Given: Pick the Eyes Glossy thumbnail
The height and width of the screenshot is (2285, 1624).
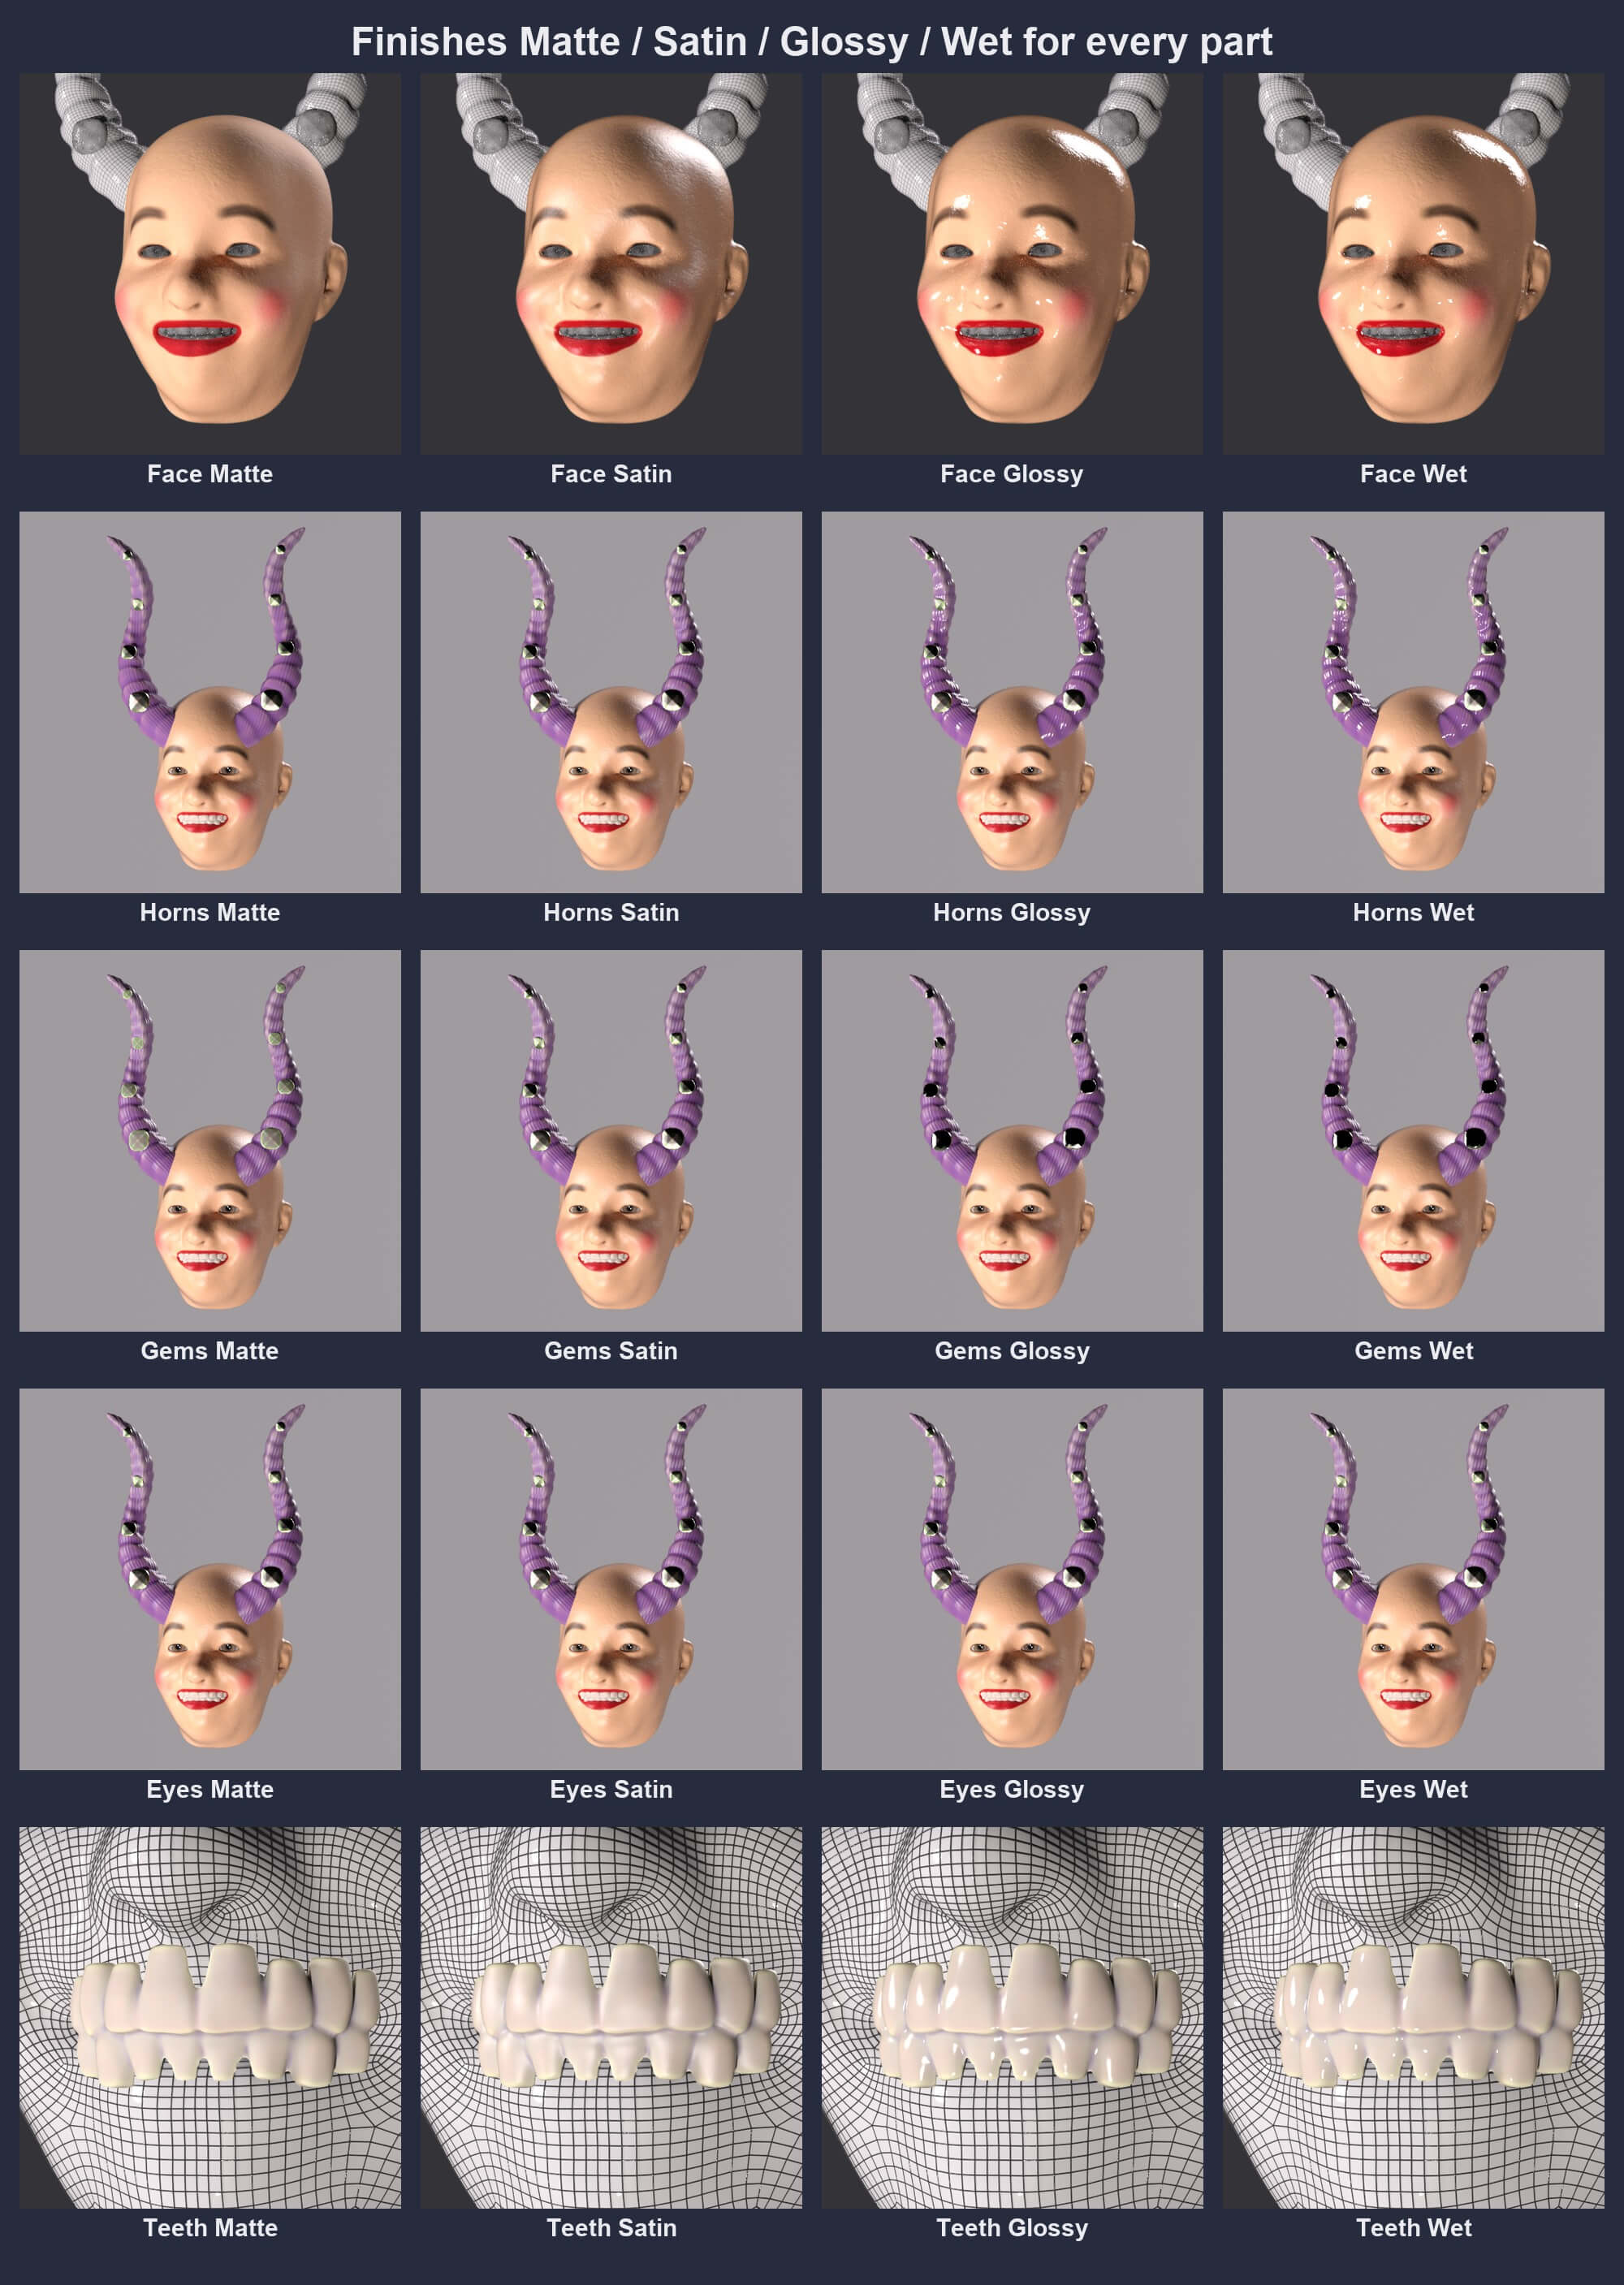Looking at the screenshot, I should [x=1012, y=1579].
